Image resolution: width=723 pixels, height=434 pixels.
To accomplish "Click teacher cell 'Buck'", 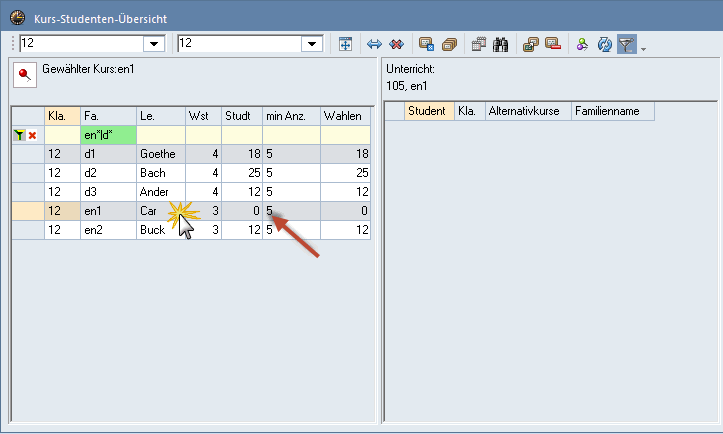I will 161,230.
